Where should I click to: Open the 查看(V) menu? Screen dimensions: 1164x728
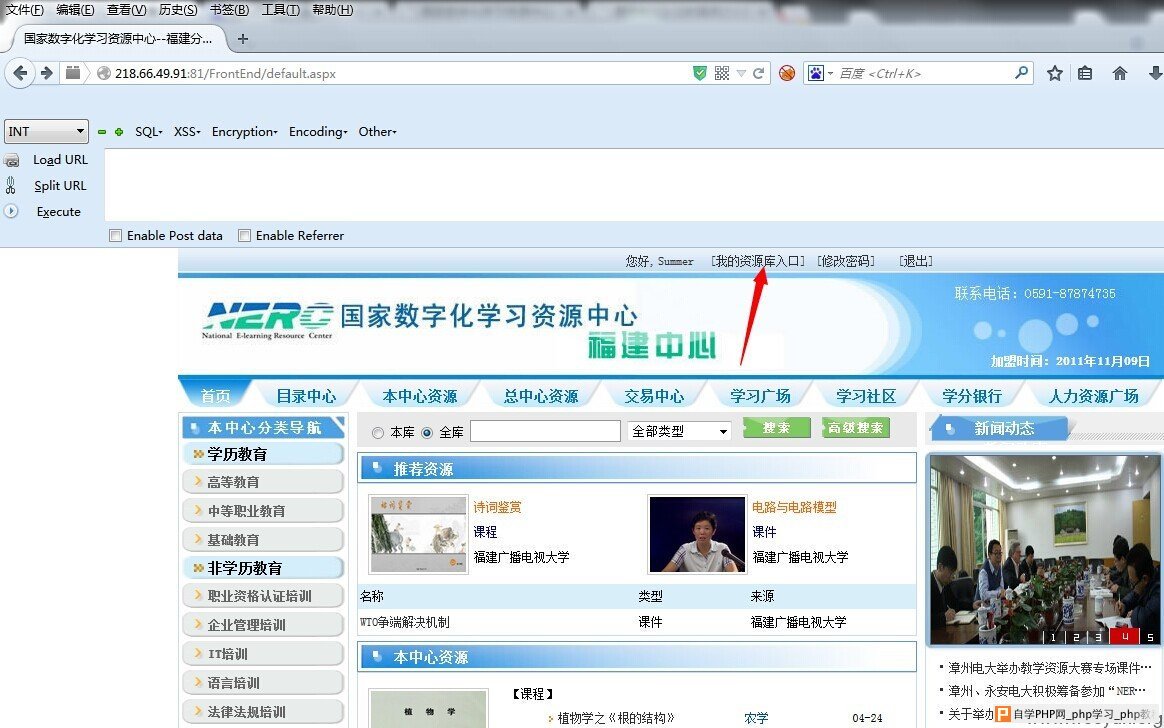pyautogui.click(x=126, y=10)
